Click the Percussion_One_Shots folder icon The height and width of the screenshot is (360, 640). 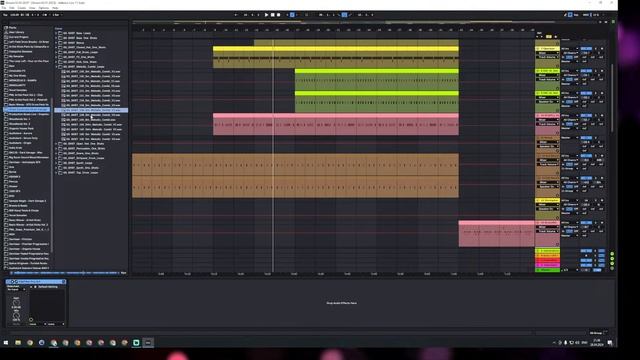coord(60,149)
